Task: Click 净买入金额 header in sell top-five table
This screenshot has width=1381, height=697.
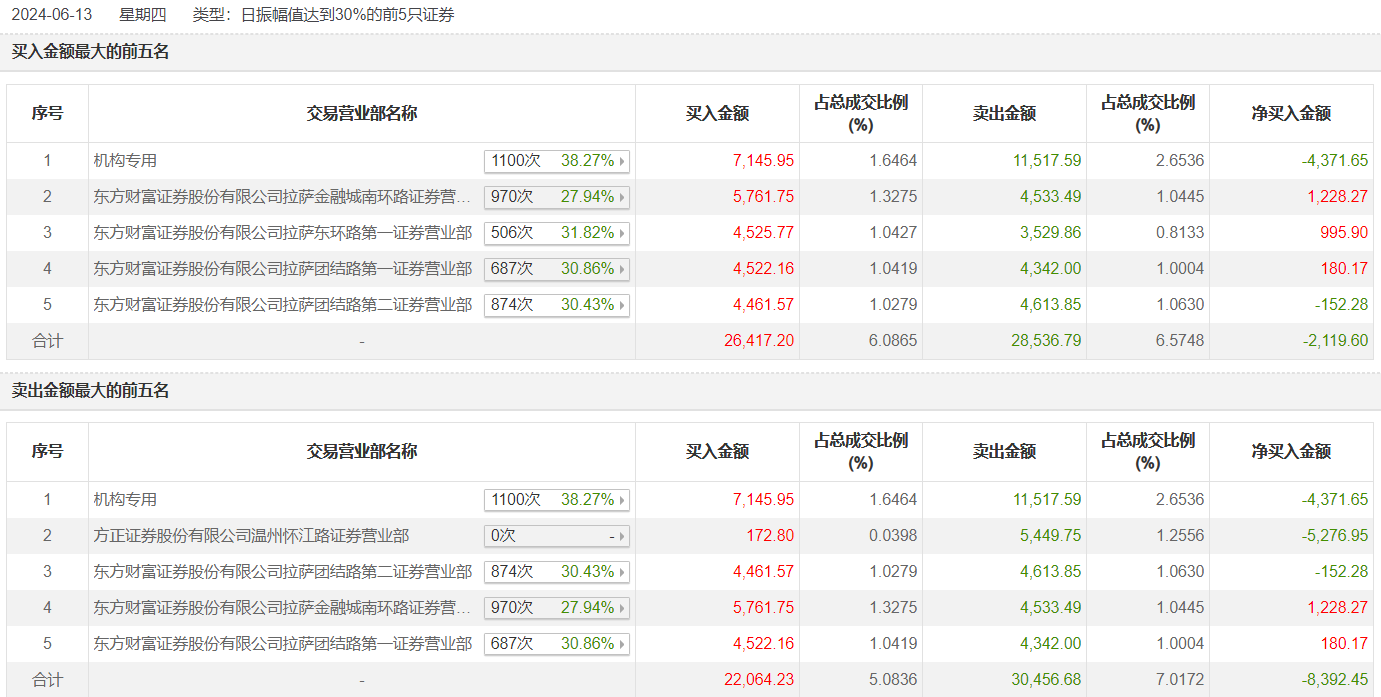Action: coord(1291,452)
